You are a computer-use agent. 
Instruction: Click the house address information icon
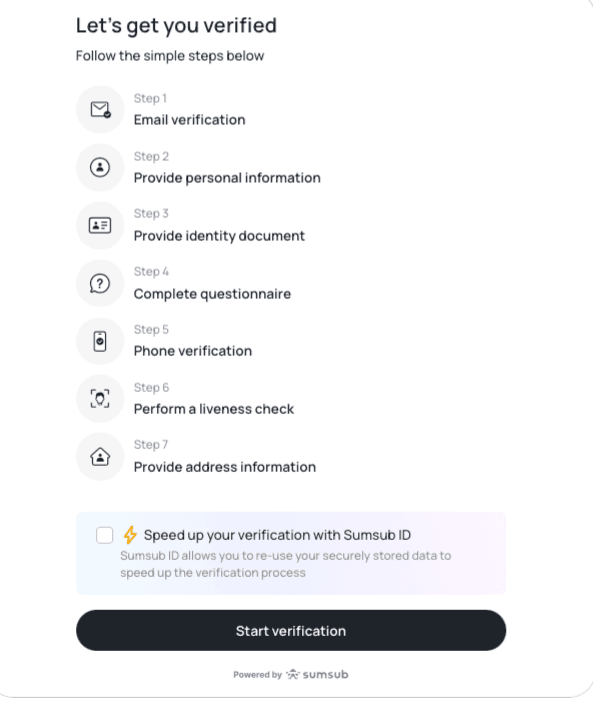coord(100,457)
